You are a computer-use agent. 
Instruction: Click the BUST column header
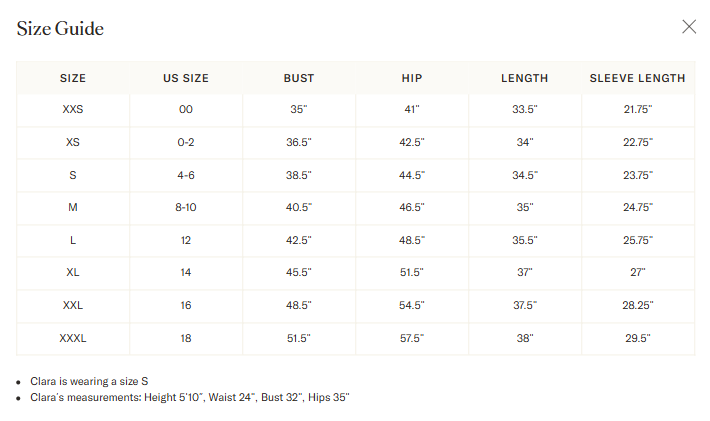[x=299, y=78]
